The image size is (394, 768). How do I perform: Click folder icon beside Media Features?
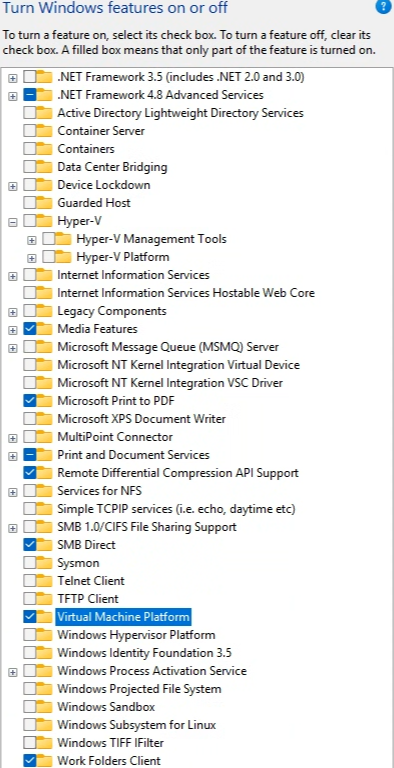(x=45, y=329)
